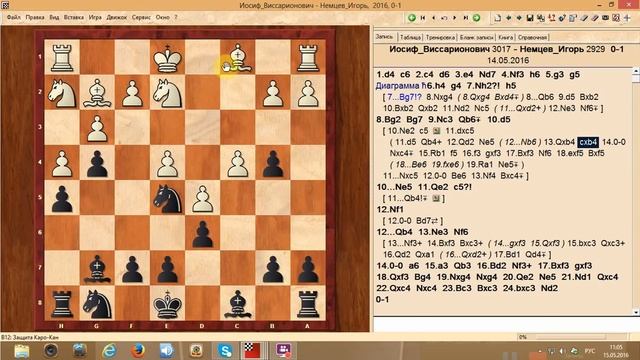Viewport: 640px width, 360px height.
Task: Click the black right arrow toolbar icon
Action: tap(519, 18)
